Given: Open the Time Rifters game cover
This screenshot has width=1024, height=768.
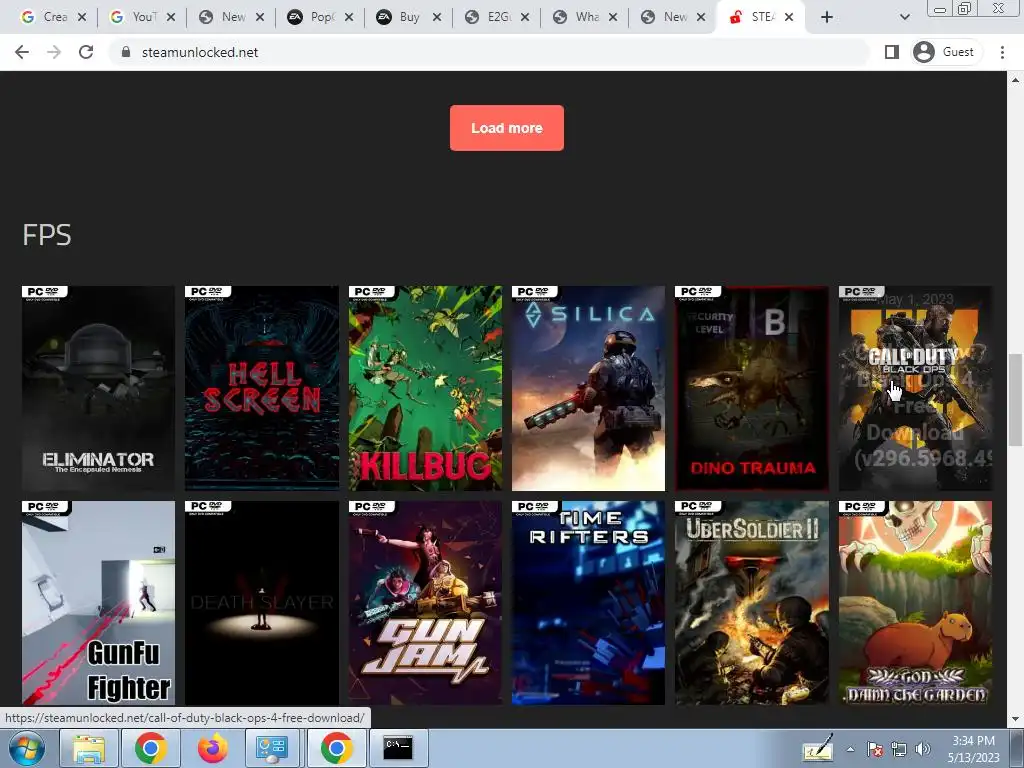Looking at the screenshot, I should coord(588,603).
